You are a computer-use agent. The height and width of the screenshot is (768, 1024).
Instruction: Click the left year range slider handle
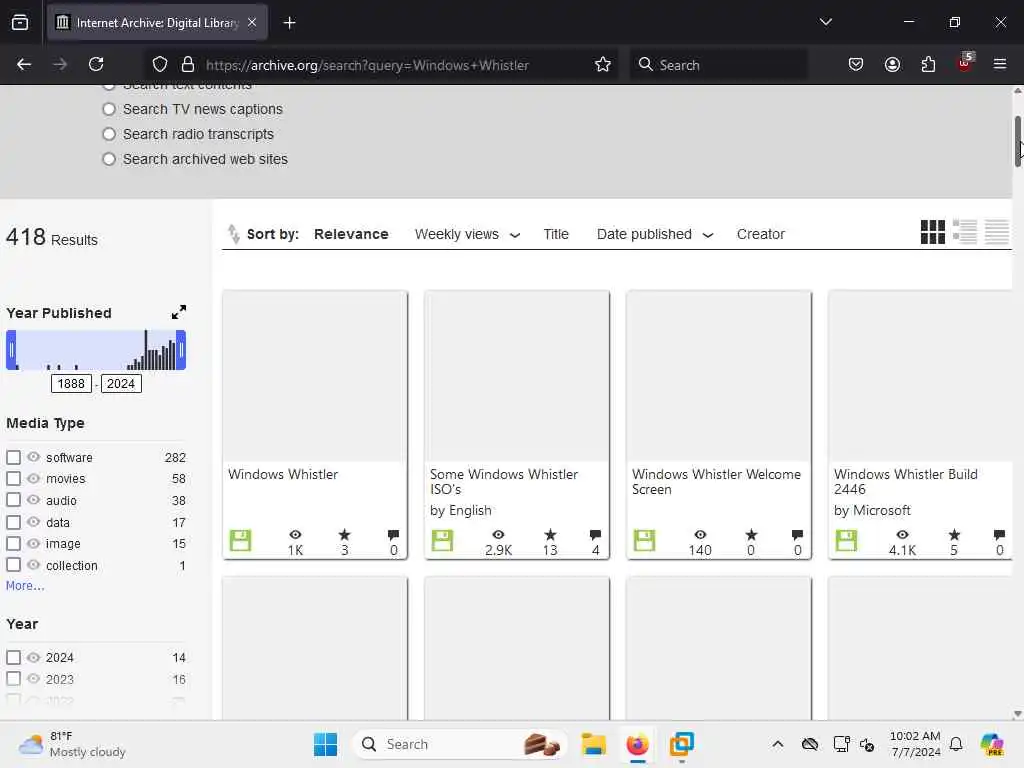[x=11, y=349]
